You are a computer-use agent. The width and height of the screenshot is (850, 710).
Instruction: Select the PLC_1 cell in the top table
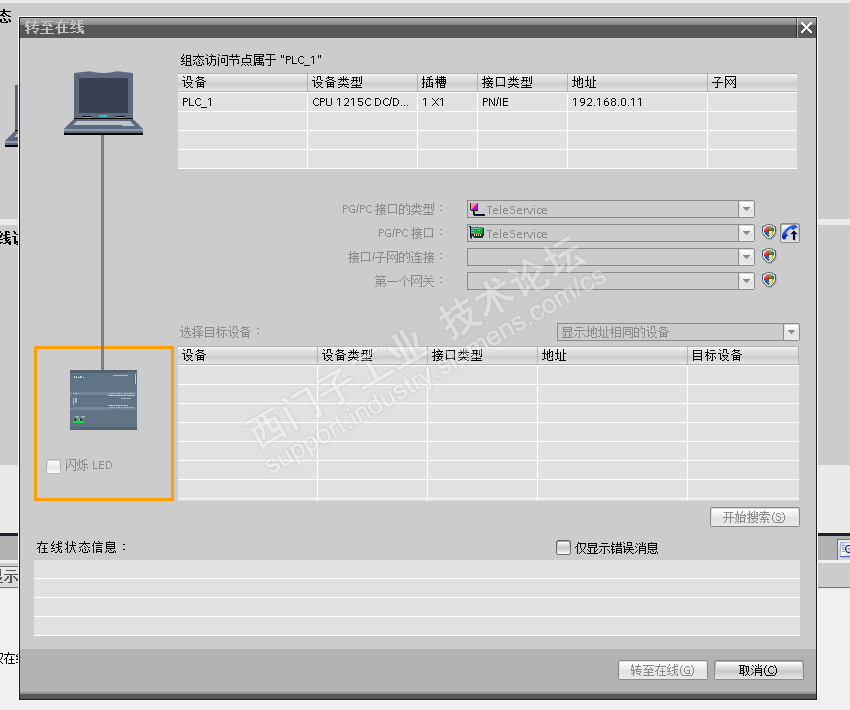242,102
